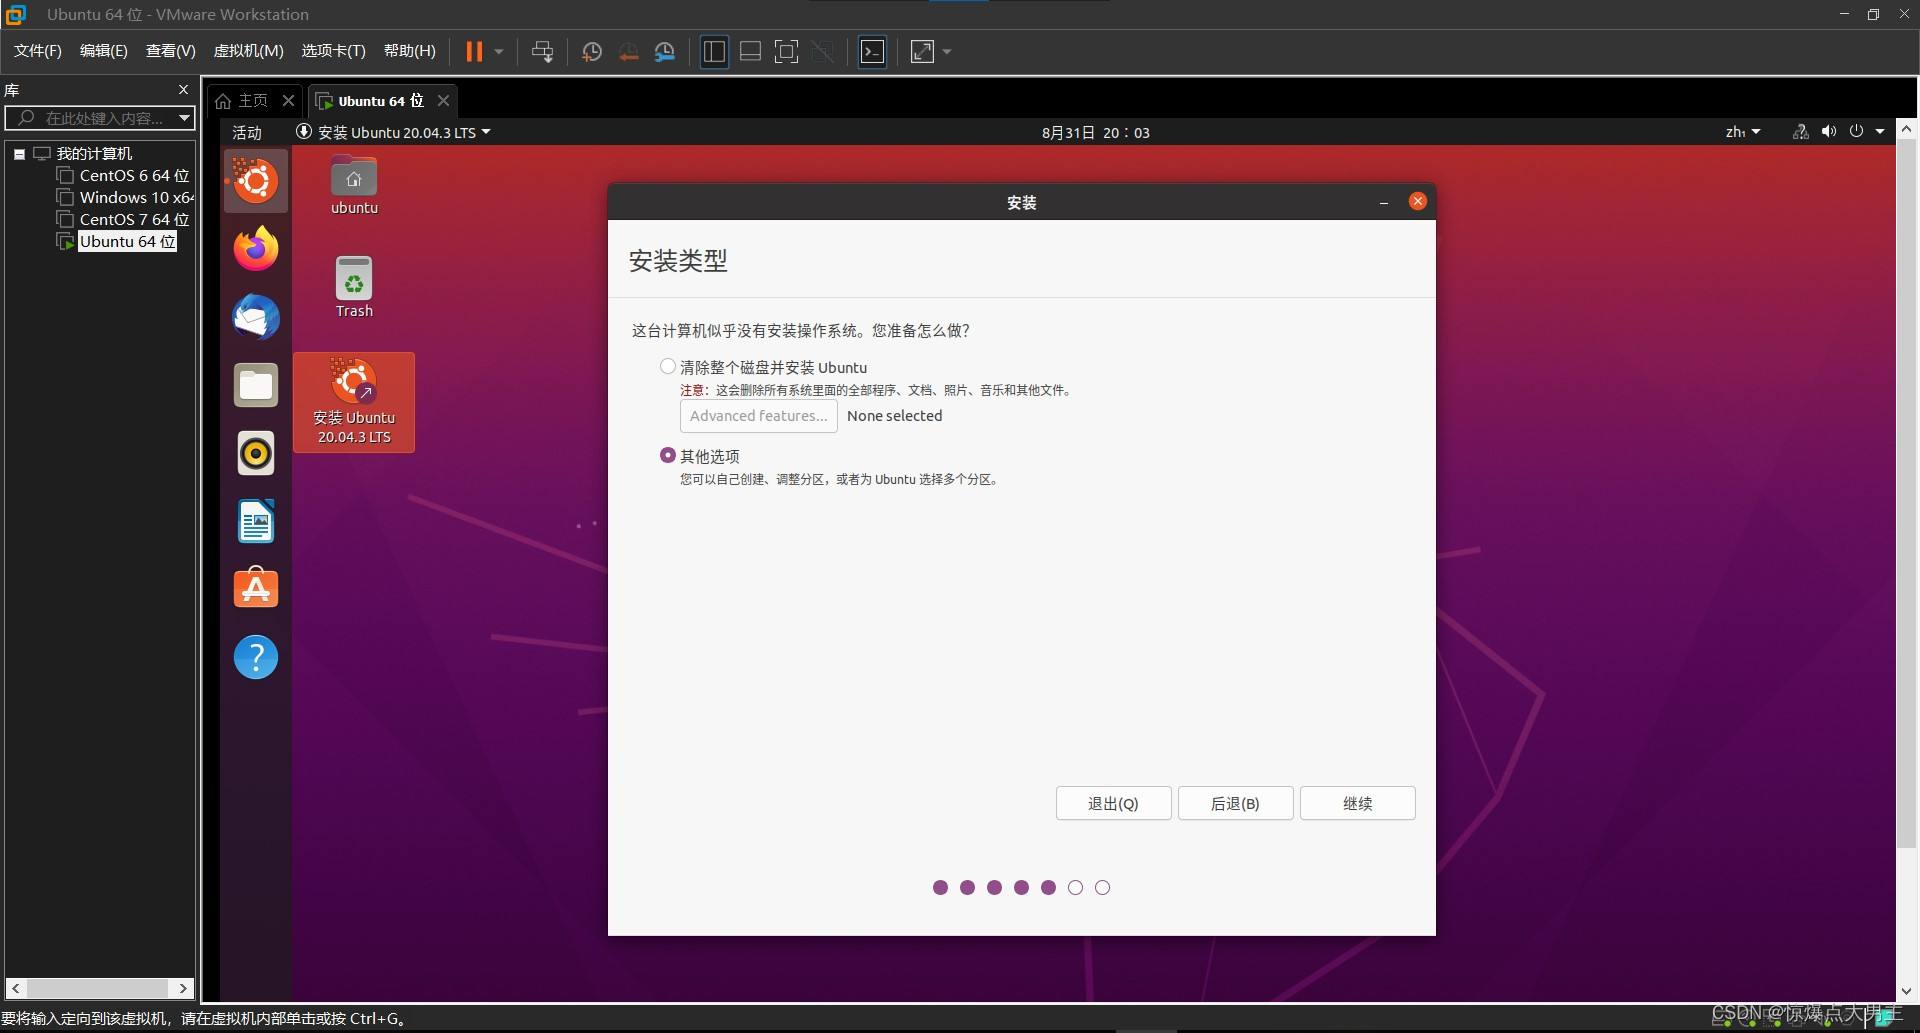Toggle the library sidebar view icon
The height and width of the screenshot is (1033, 1920).
714,51
